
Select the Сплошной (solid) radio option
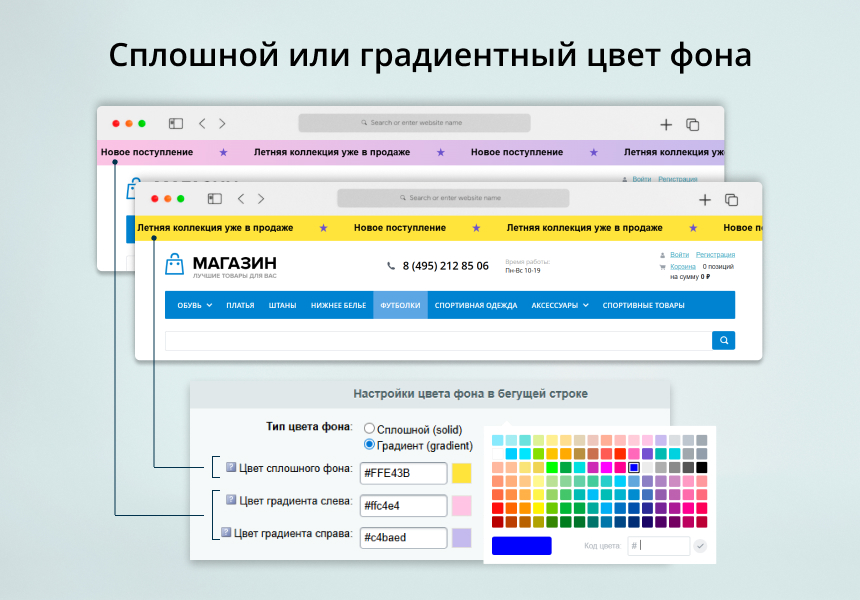(x=369, y=428)
